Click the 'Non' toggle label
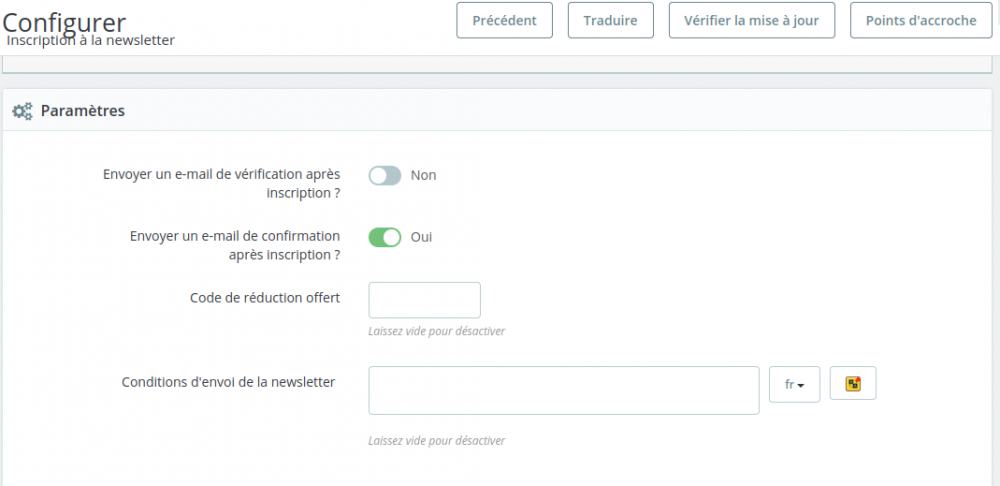1000x486 pixels. point(423,175)
